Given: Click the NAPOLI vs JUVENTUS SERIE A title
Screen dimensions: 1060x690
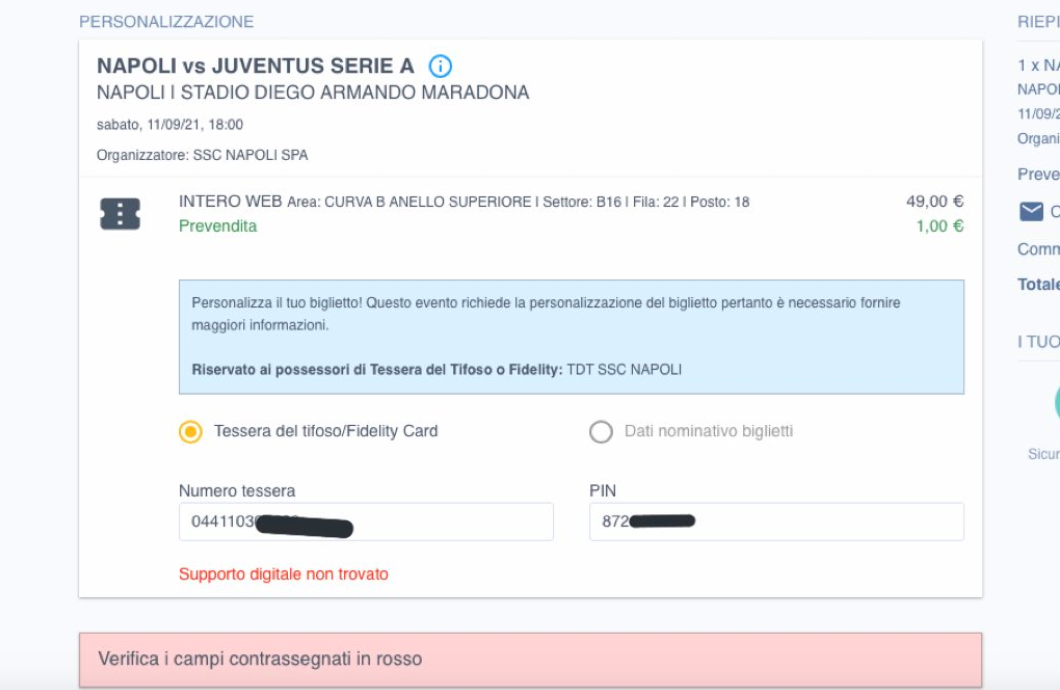Looking at the screenshot, I should pyautogui.click(x=256, y=66).
